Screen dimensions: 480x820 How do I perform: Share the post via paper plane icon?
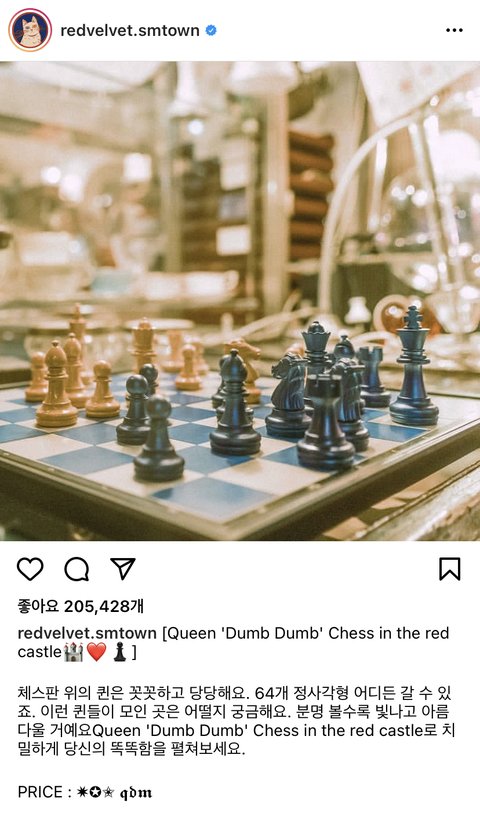pyautogui.click(x=123, y=568)
